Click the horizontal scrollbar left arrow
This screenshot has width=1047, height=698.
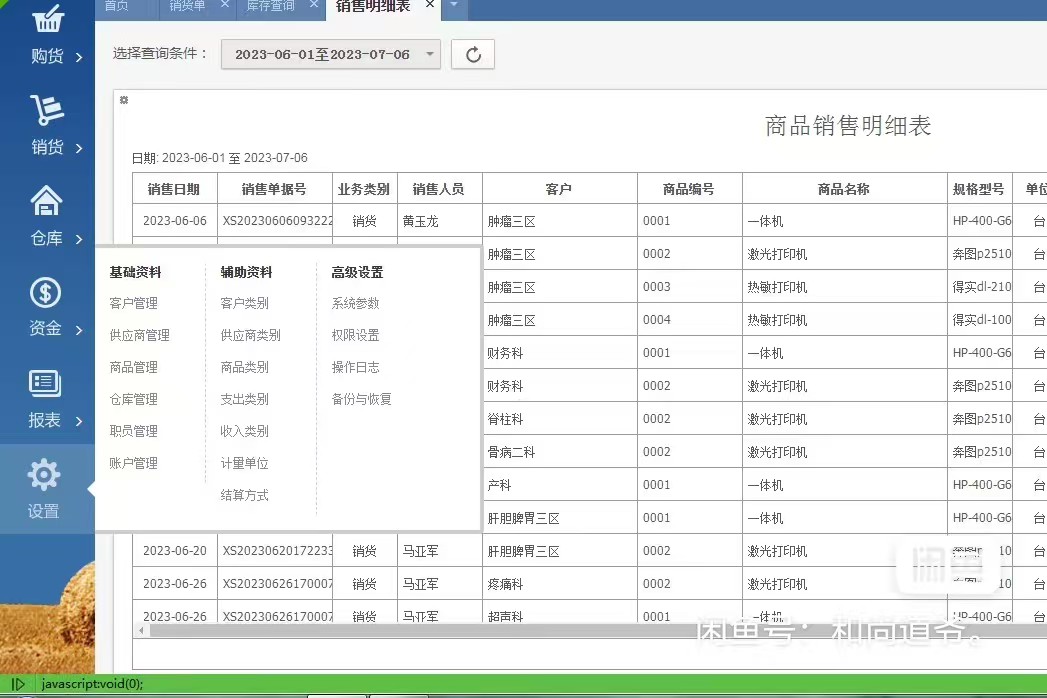142,630
